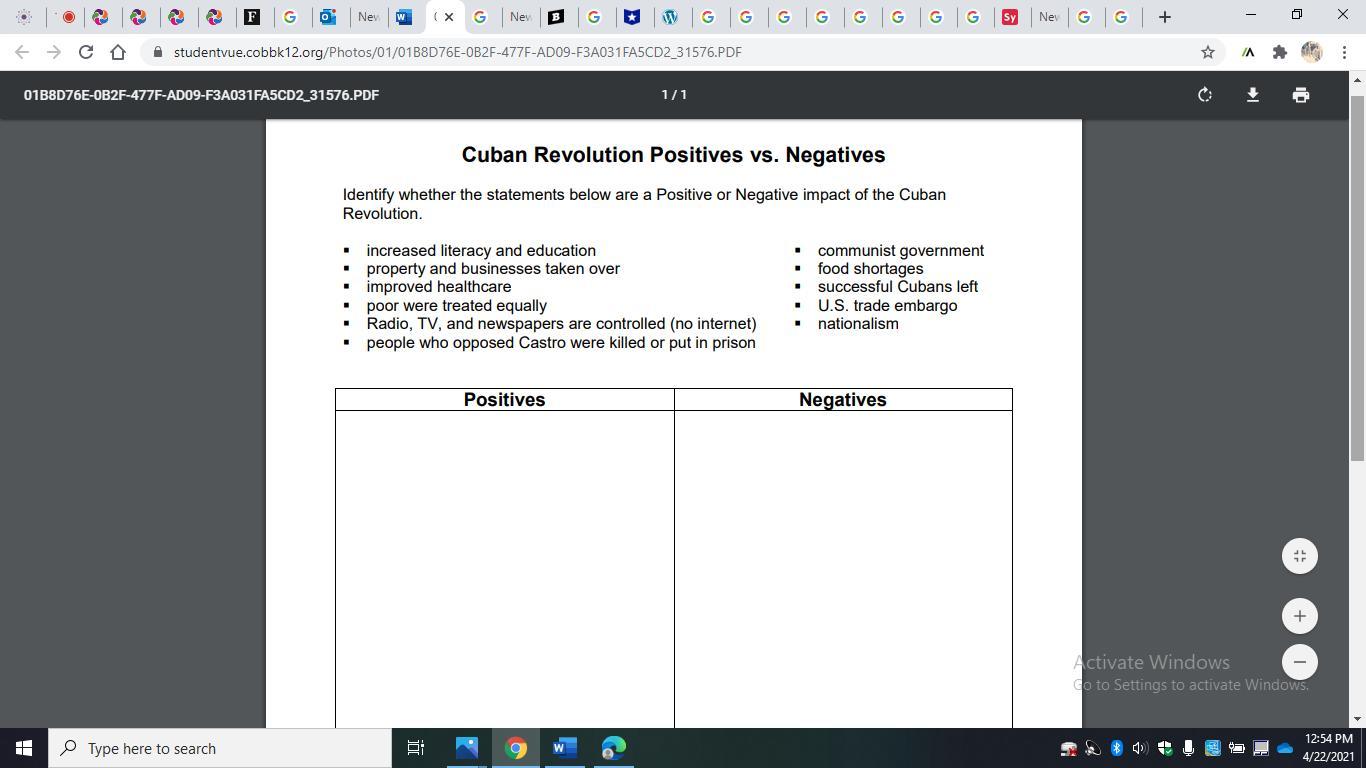1366x768 pixels.
Task: Print the PDF worksheet
Action: pyautogui.click(x=1300, y=95)
